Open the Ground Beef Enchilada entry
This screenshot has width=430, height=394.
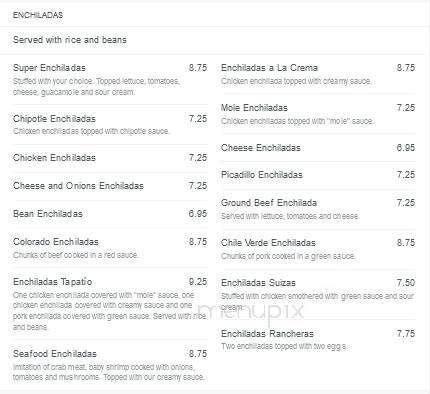(x=269, y=203)
